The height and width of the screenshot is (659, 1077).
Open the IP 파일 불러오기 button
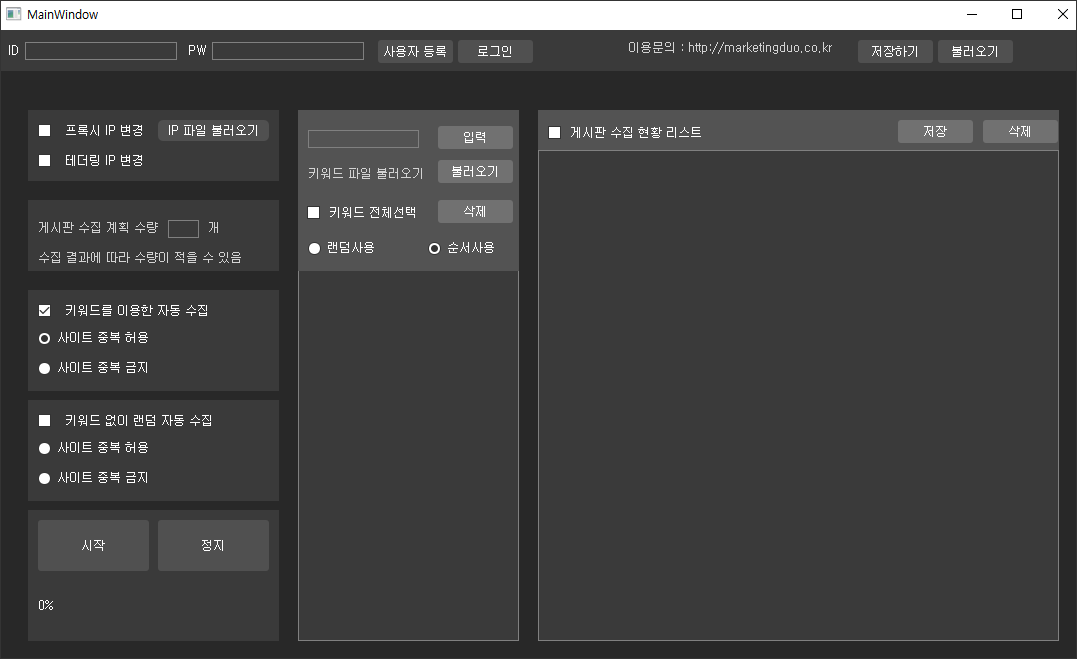point(213,130)
